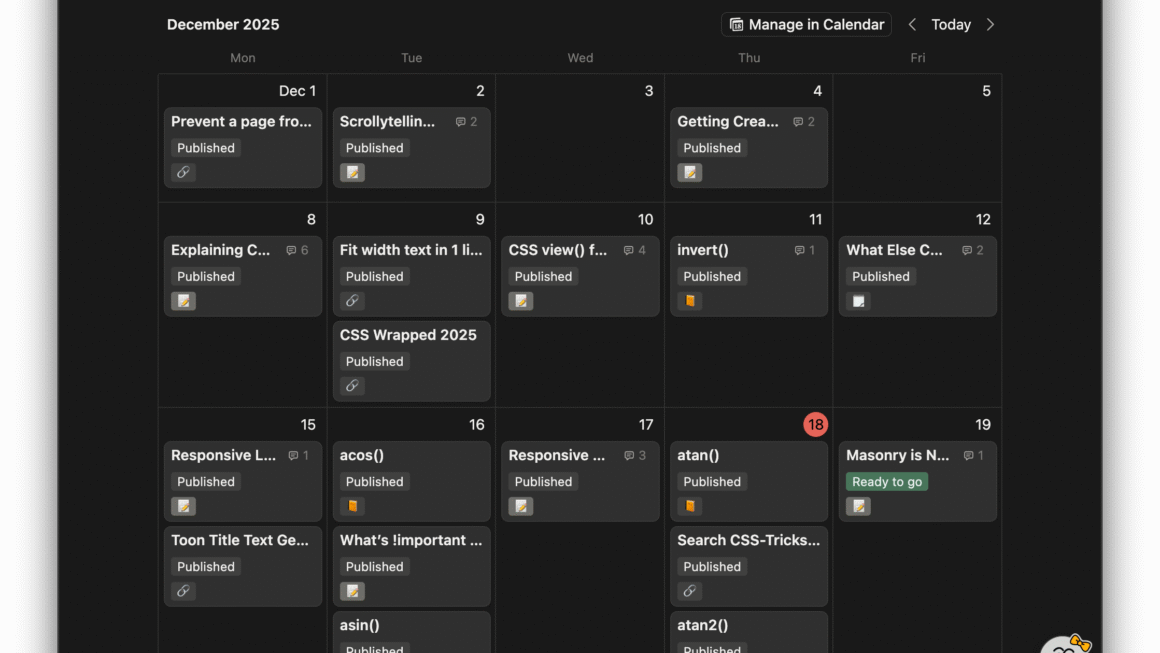1160x653 pixels.
Task: Click Manage in Calendar button
Action: [806, 25]
